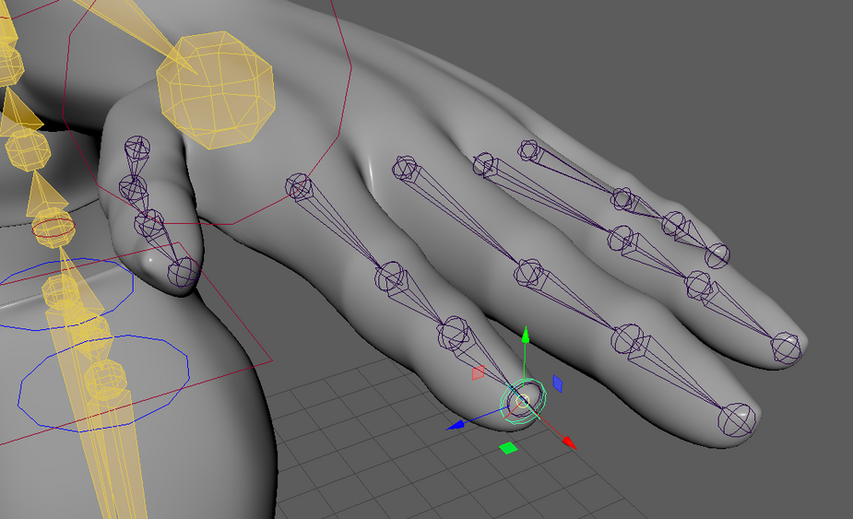Select the pinky finger tip joint
853x519 pixels.
pos(717,256)
